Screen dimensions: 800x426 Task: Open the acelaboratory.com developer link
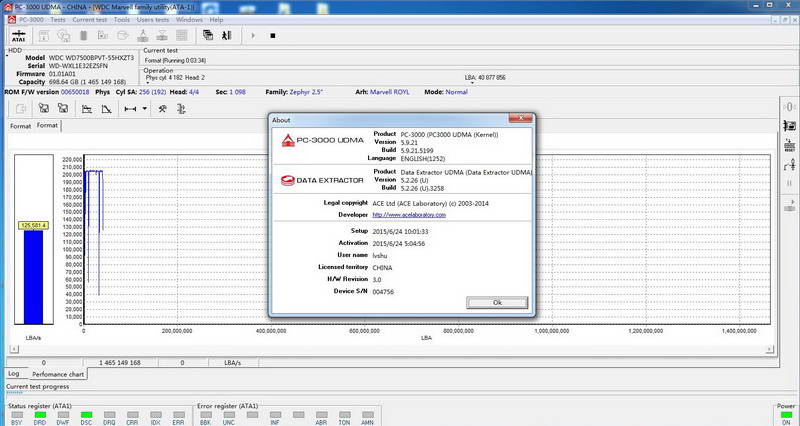[409, 215]
